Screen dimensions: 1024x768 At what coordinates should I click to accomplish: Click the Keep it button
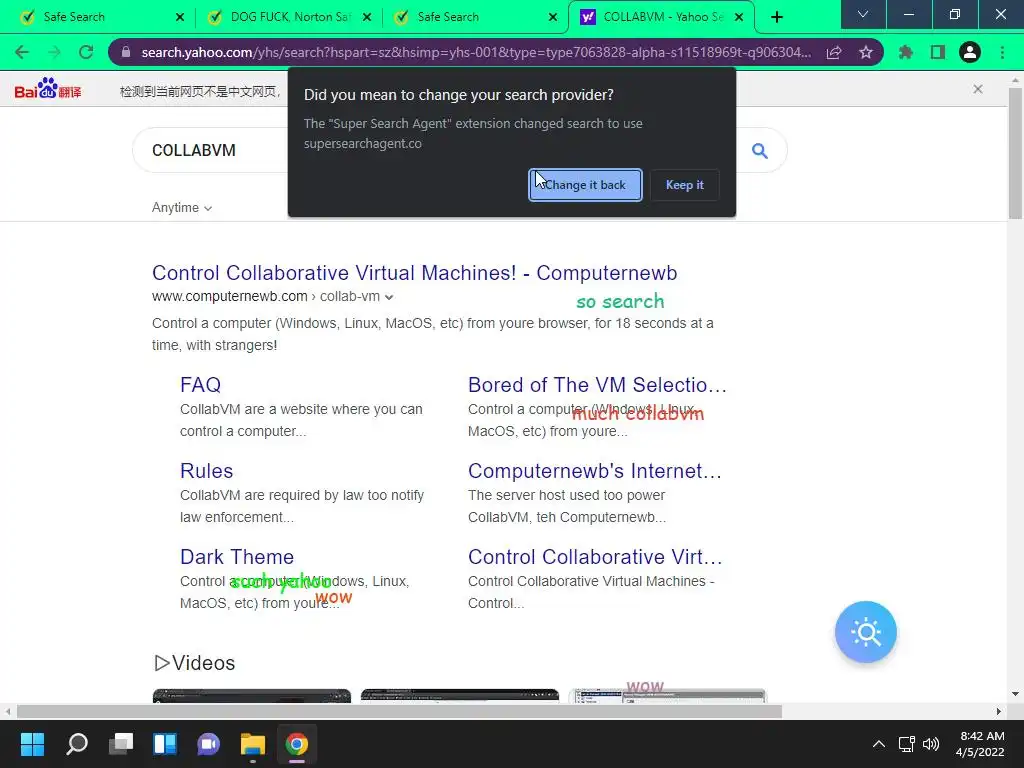pyautogui.click(x=684, y=185)
